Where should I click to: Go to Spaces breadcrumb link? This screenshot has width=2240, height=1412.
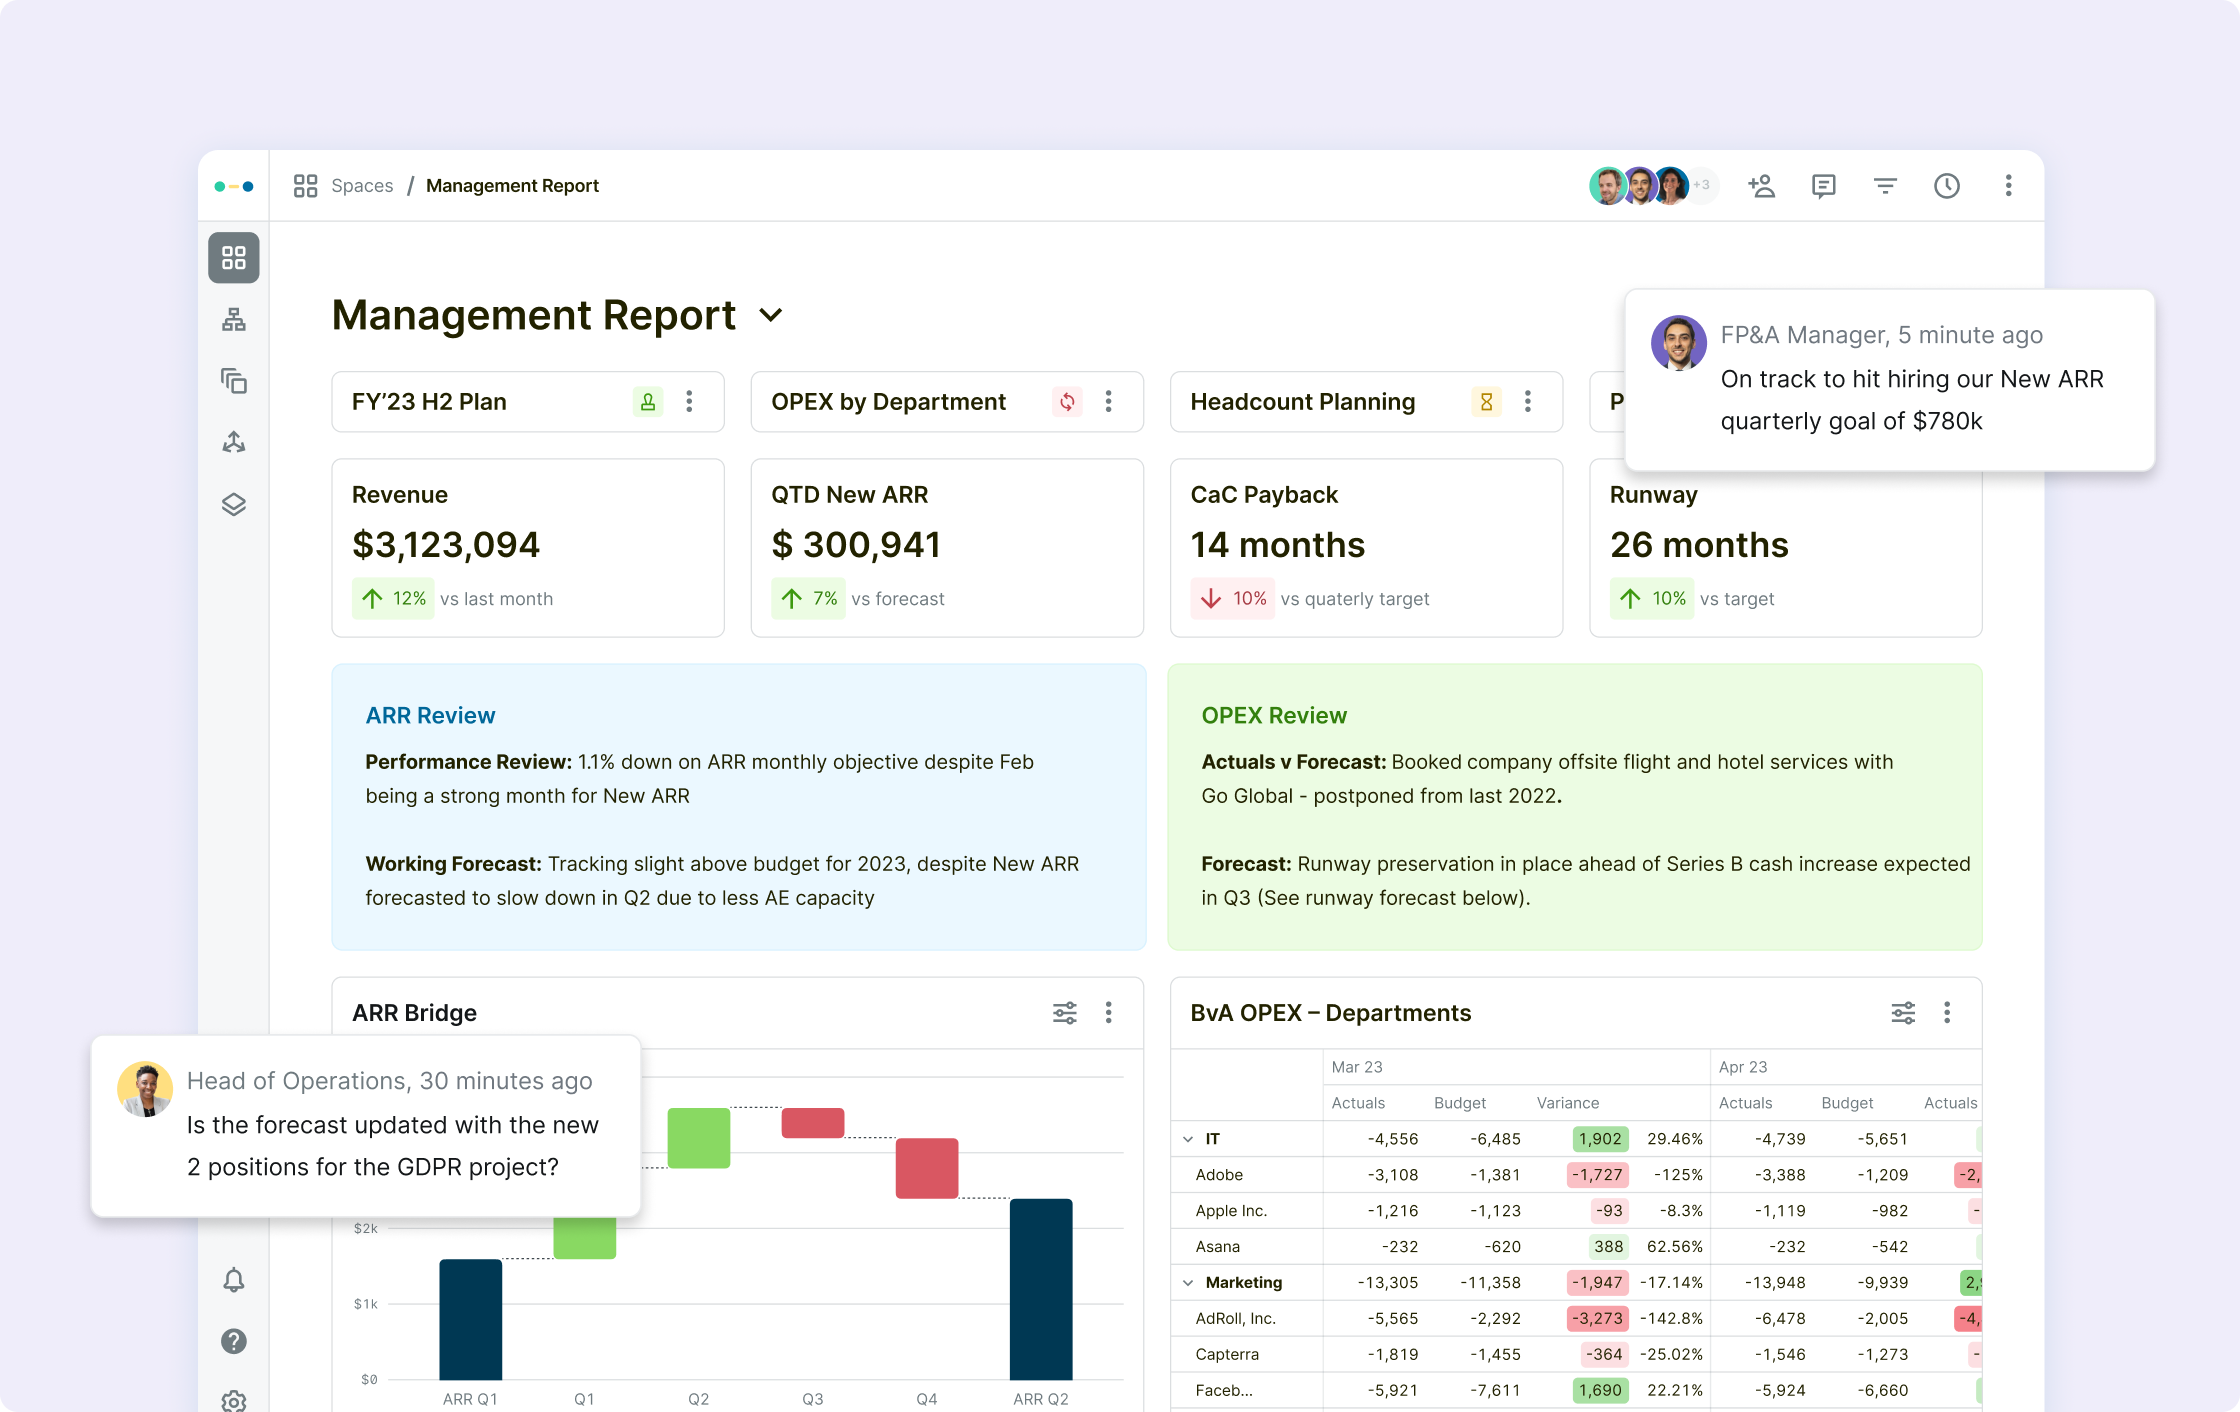point(362,186)
